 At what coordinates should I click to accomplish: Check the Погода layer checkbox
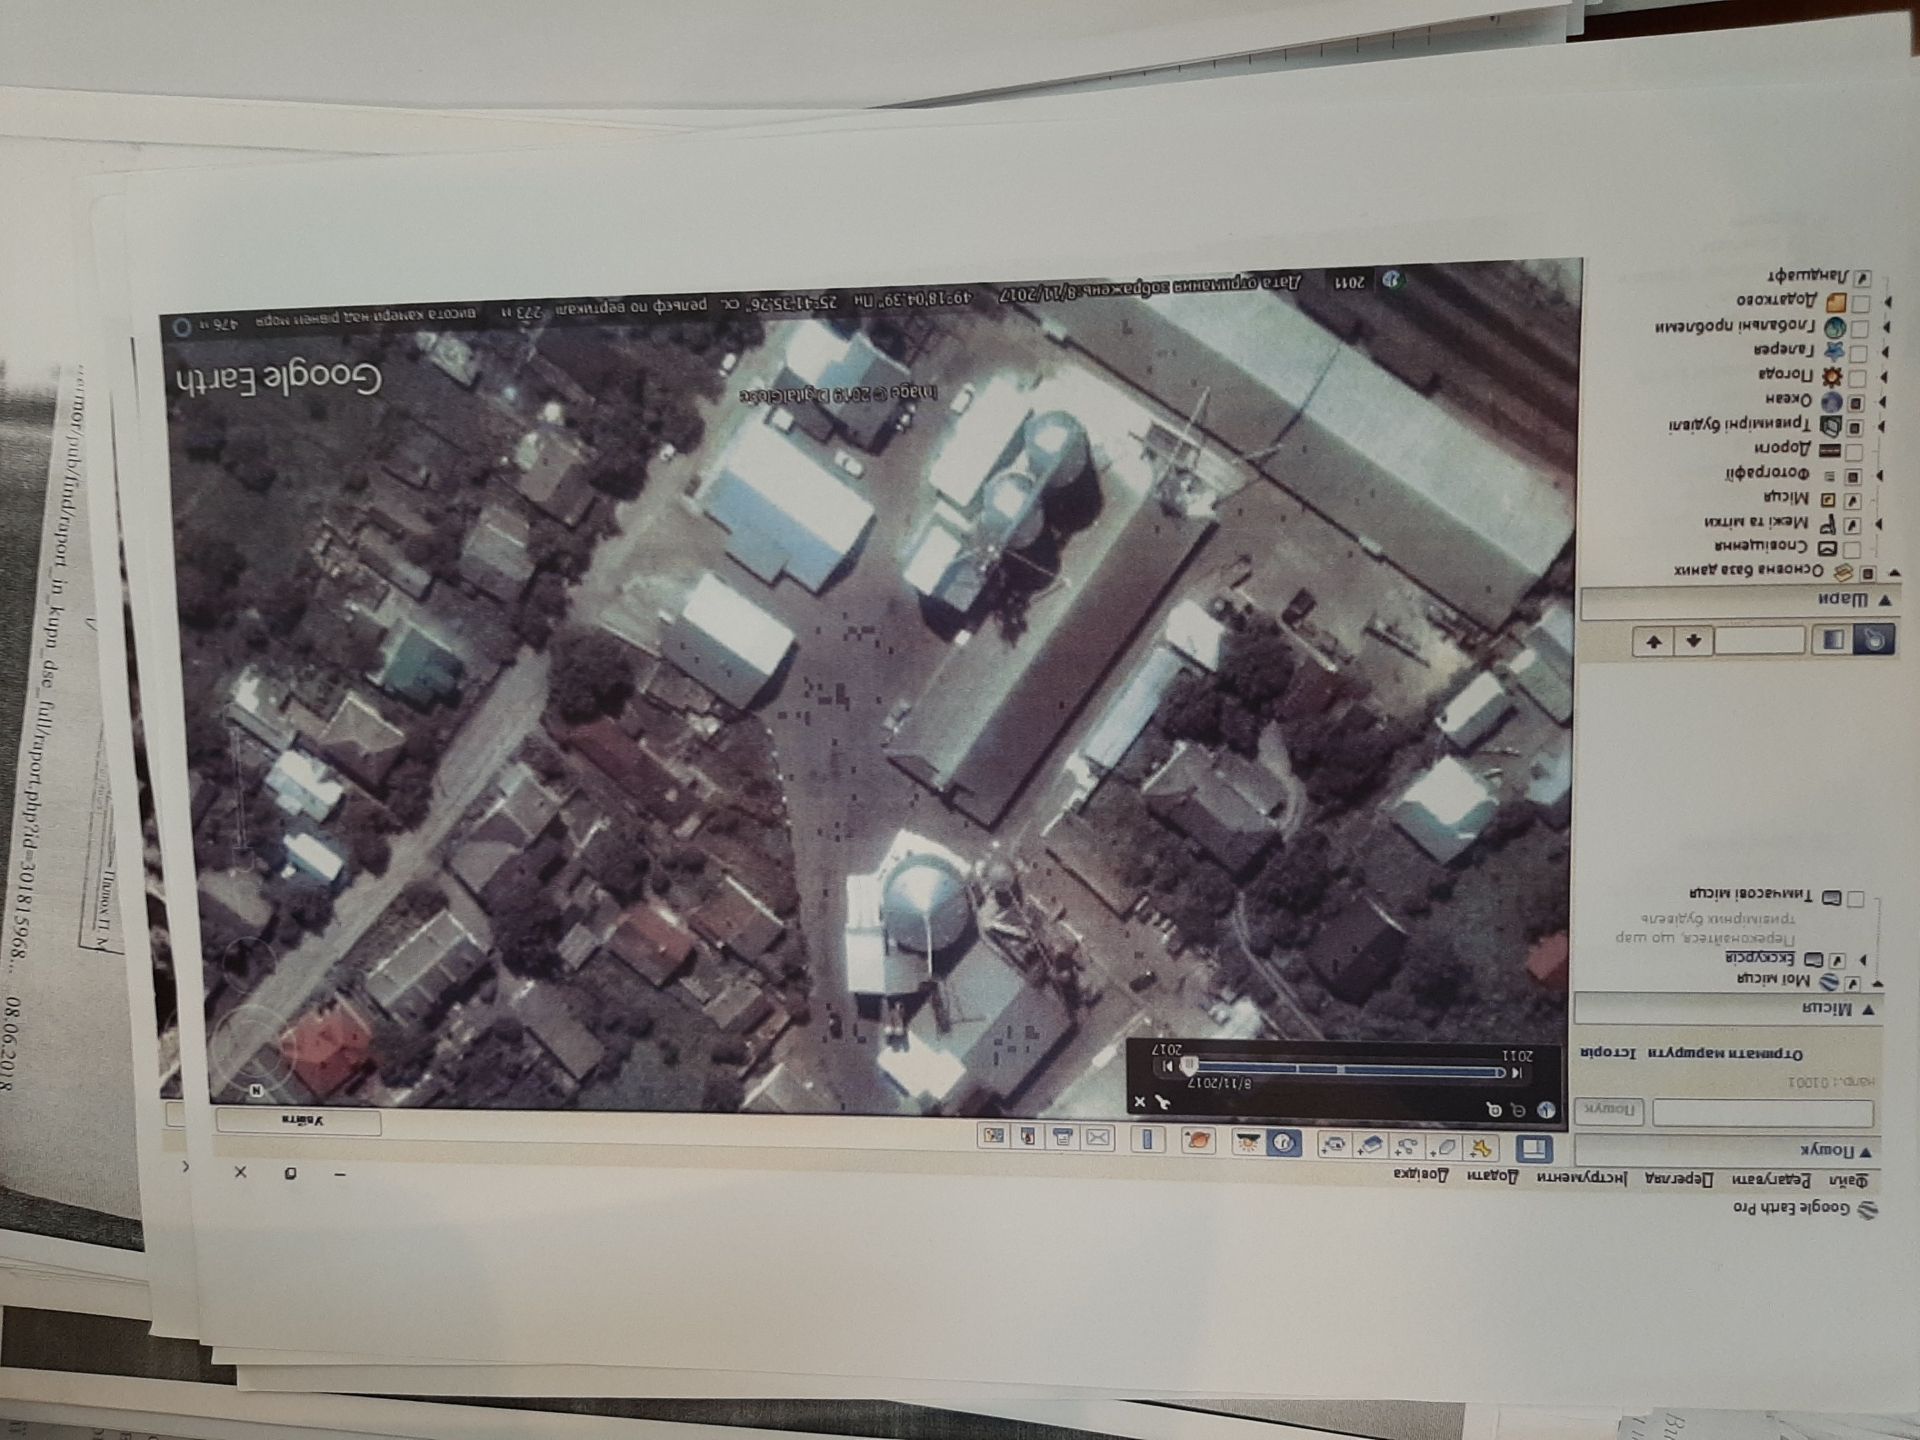point(1857,378)
